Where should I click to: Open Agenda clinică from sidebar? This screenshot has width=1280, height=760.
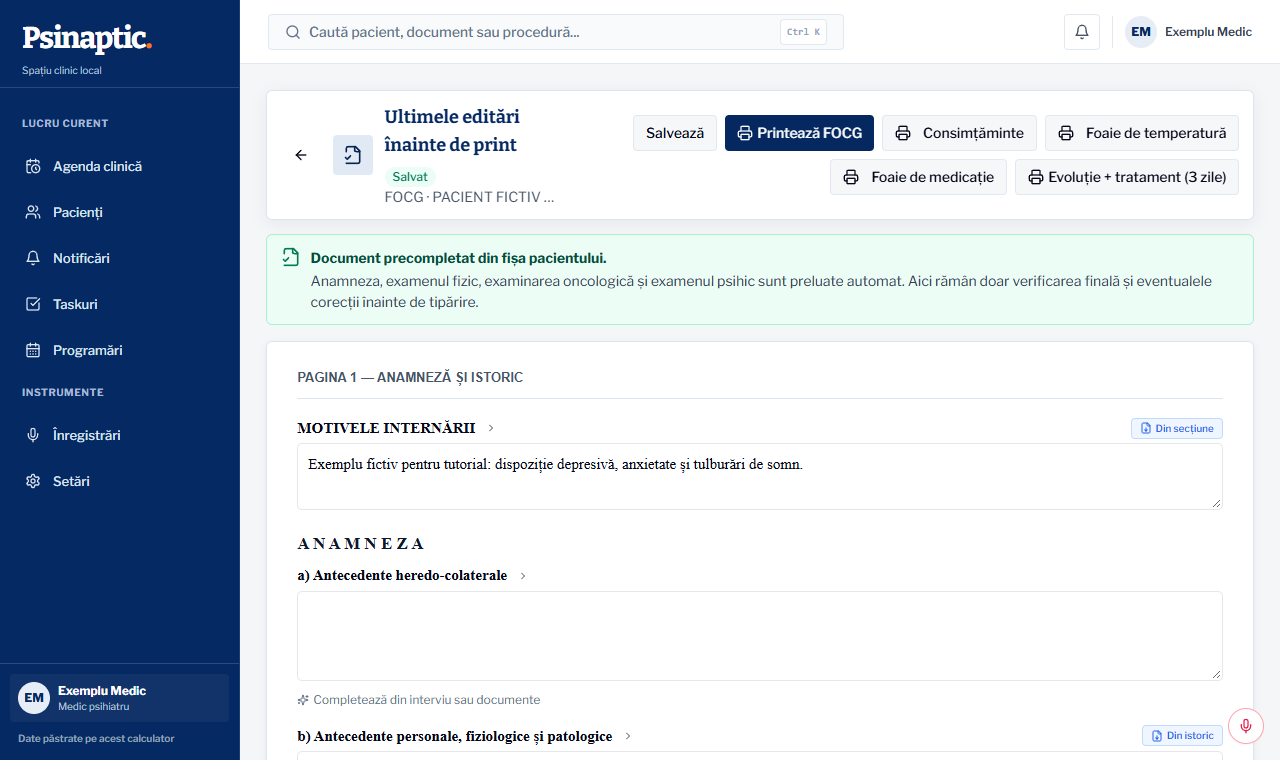point(120,166)
